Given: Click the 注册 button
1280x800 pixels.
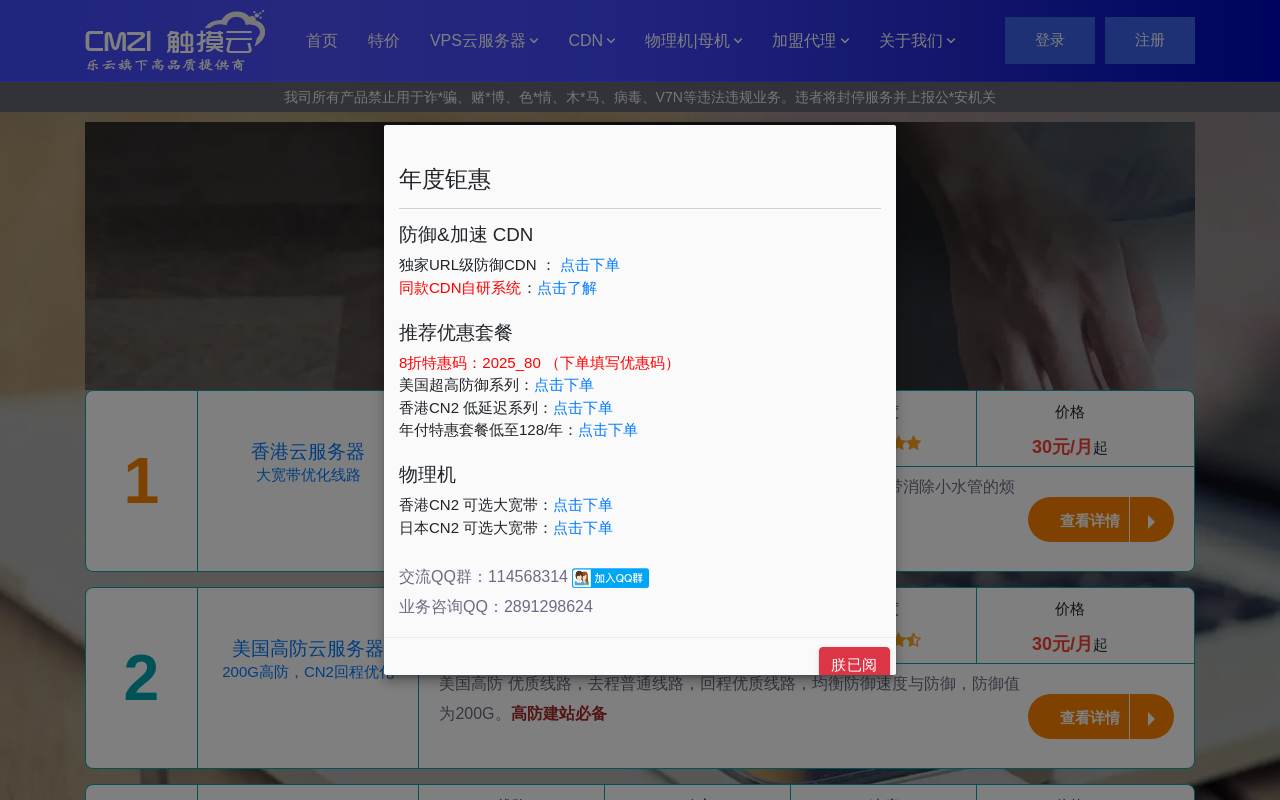Looking at the screenshot, I should pyautogui.click(x=1150, y=40).
